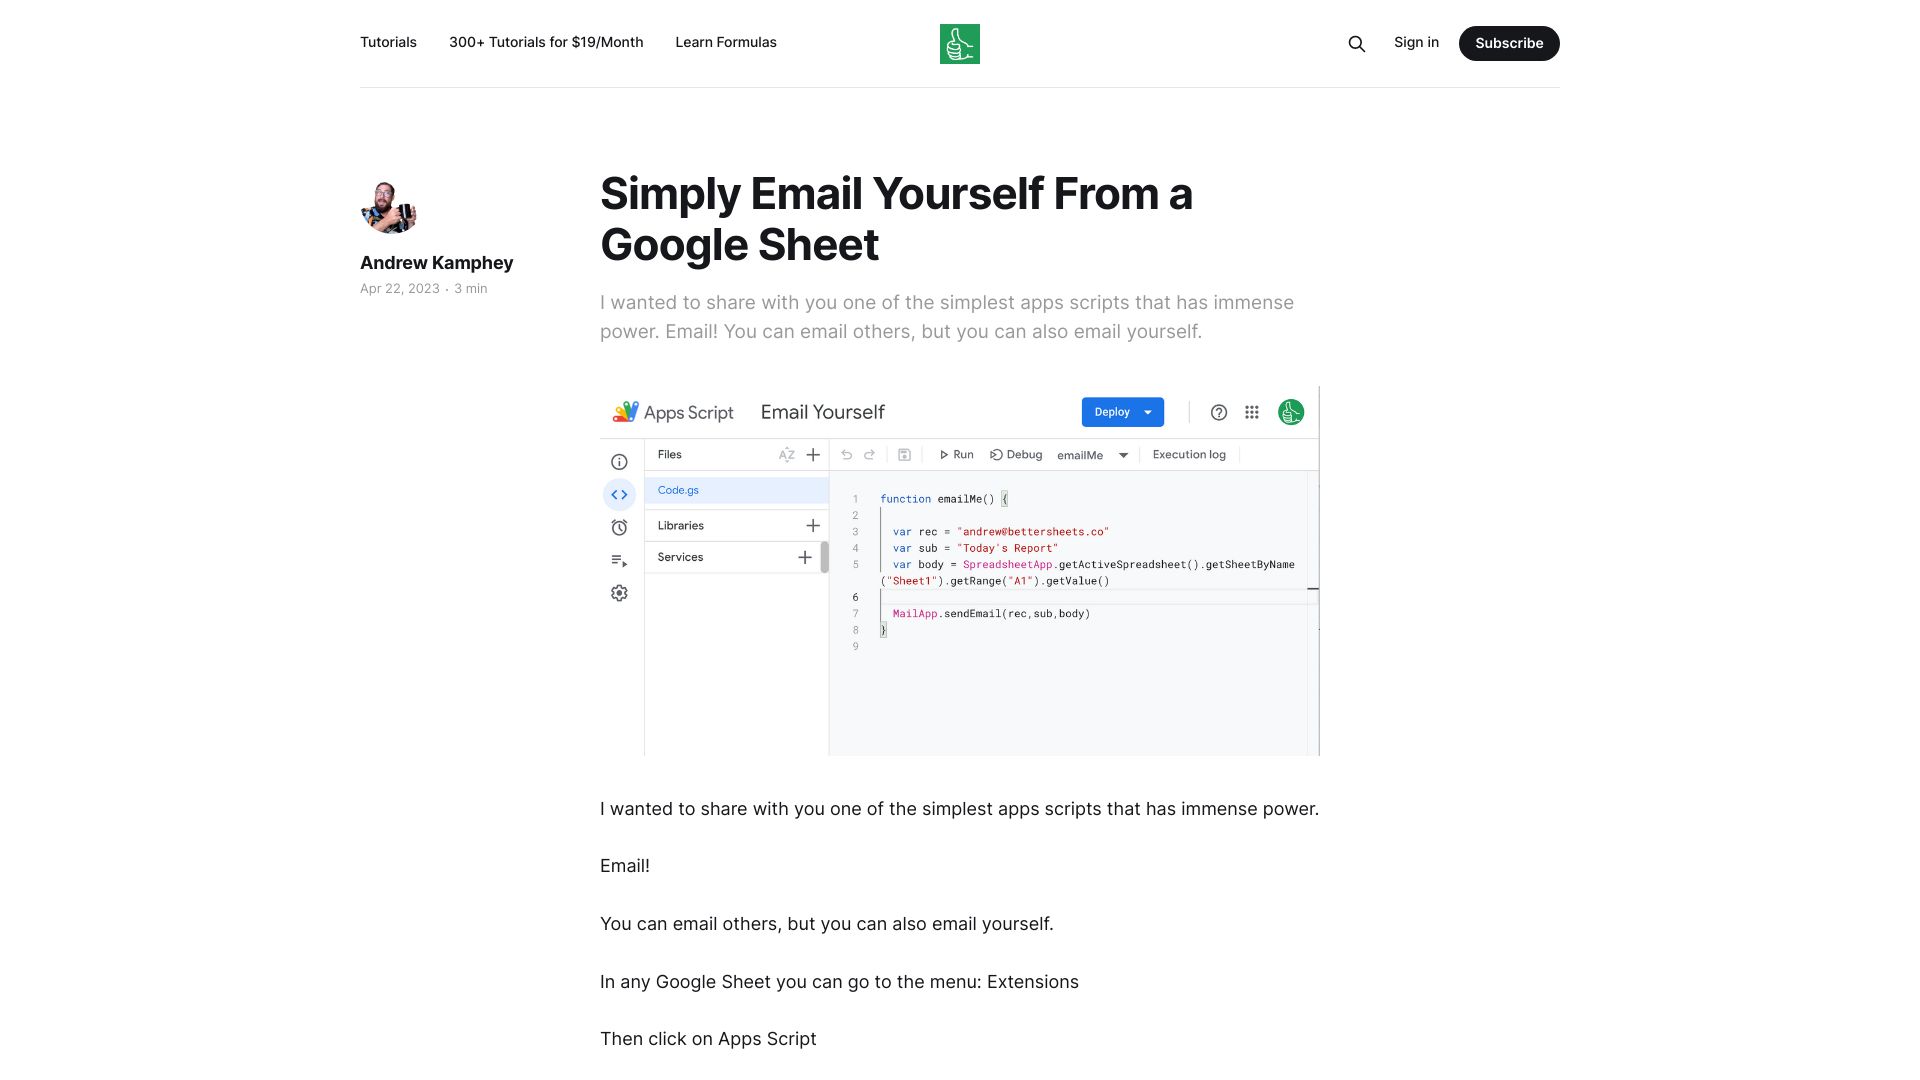Open 300+ Tutorials for $19/Month link
Screen dimensions: 1920x1080
546,42
